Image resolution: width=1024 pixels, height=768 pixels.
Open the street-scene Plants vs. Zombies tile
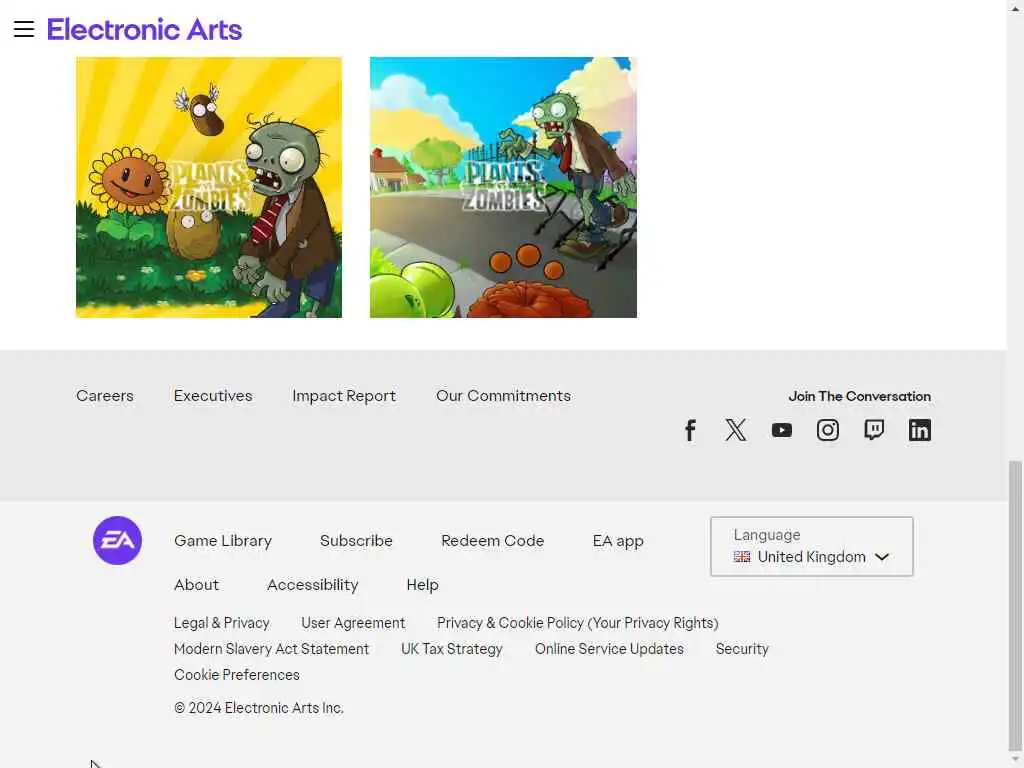tap(503, 187)
